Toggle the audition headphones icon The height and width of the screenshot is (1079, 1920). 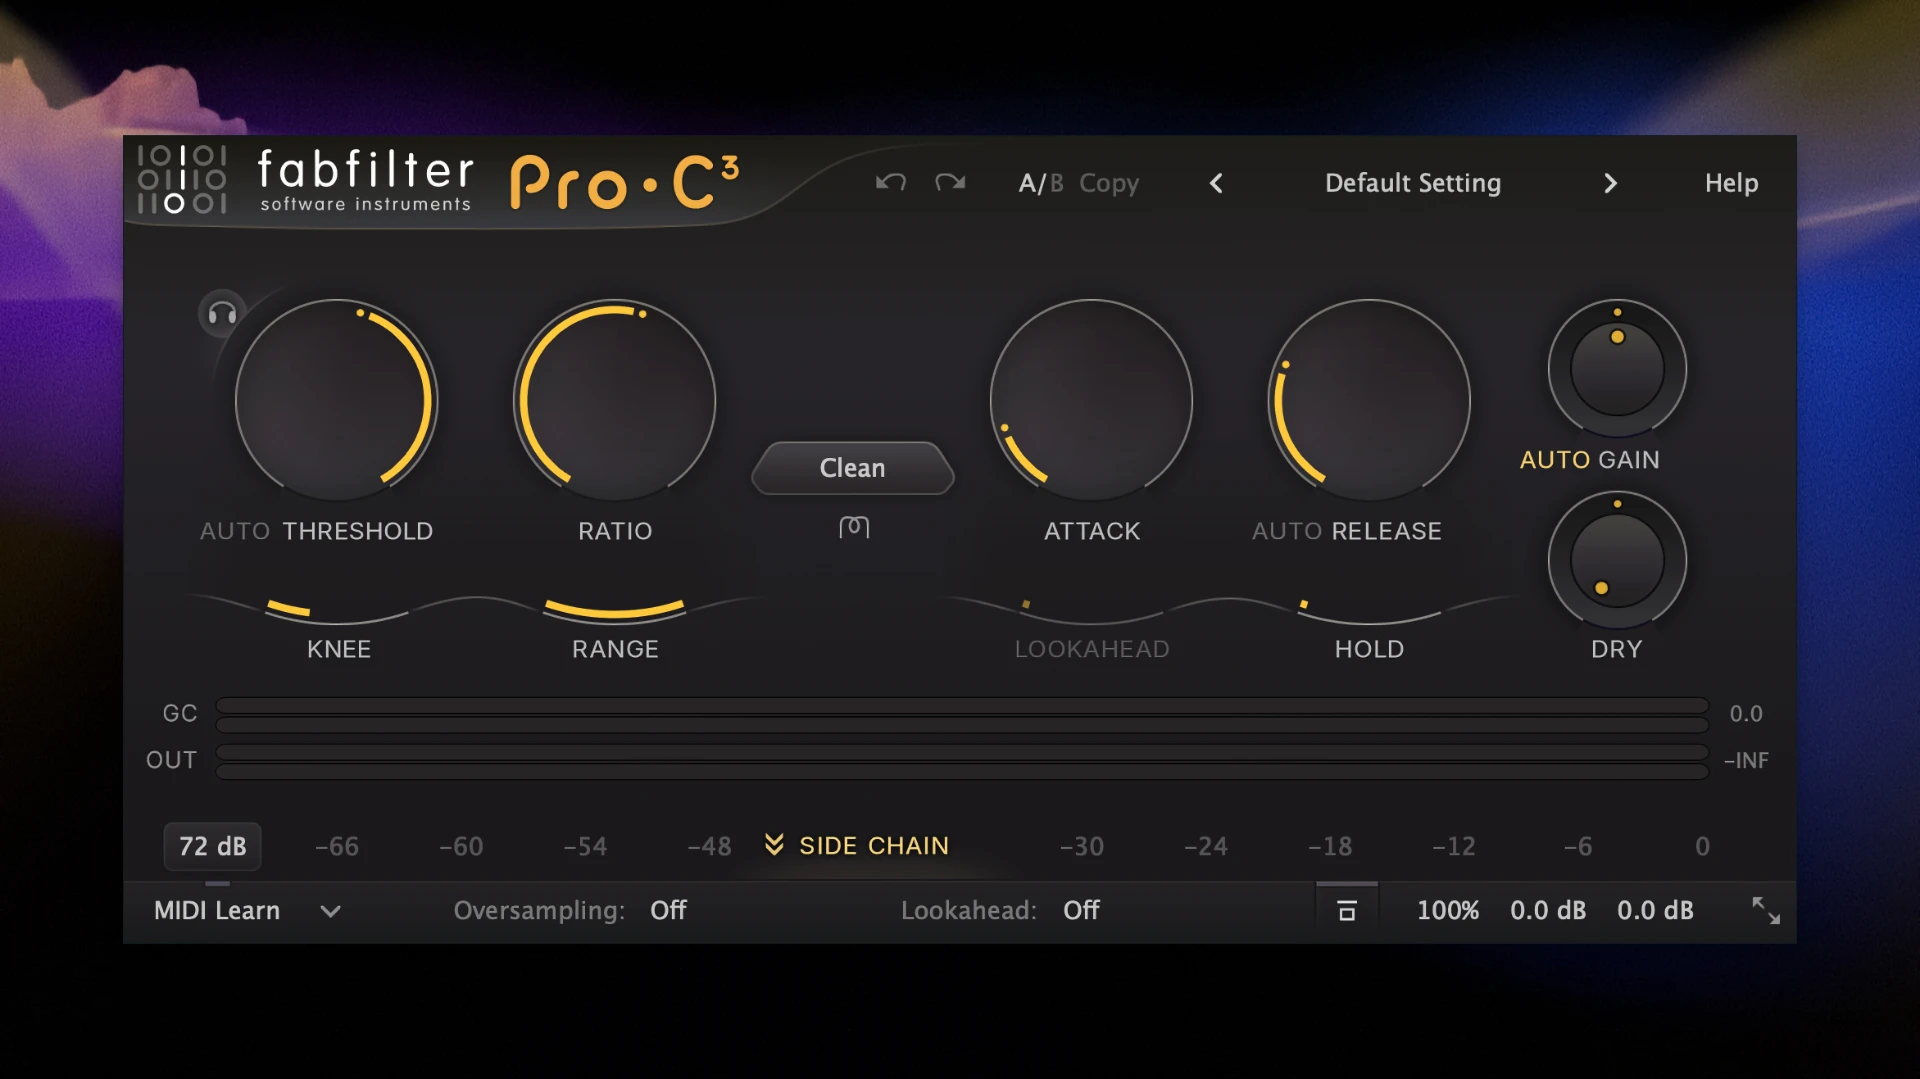point(222,314)
